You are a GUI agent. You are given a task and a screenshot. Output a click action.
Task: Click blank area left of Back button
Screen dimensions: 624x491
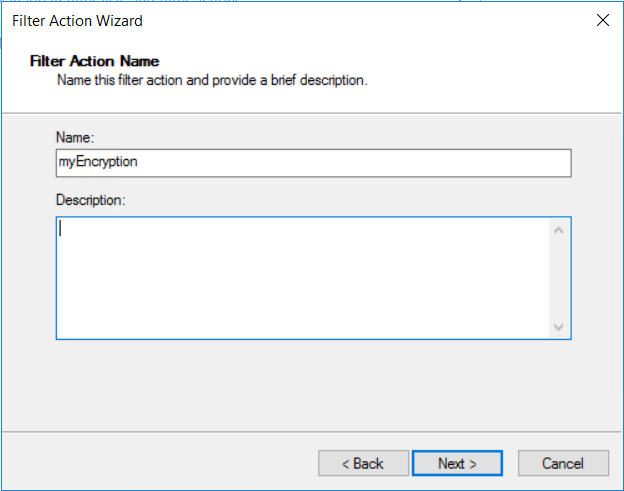coord(160,463)
